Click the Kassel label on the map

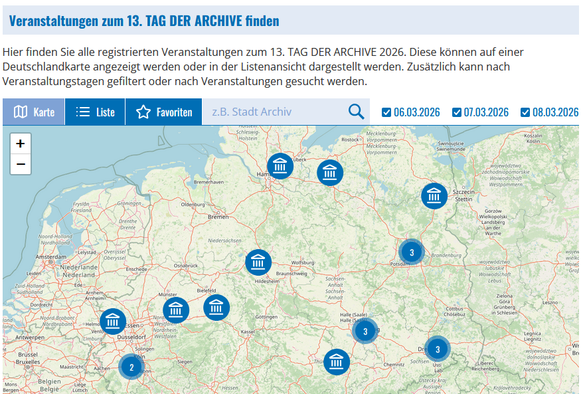click(248, 331)
